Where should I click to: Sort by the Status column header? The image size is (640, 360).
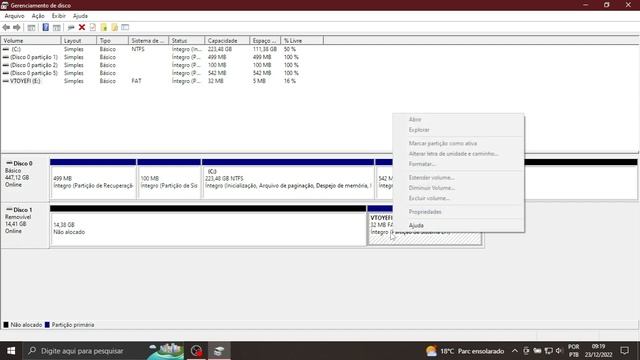click(x=187, y=41)
